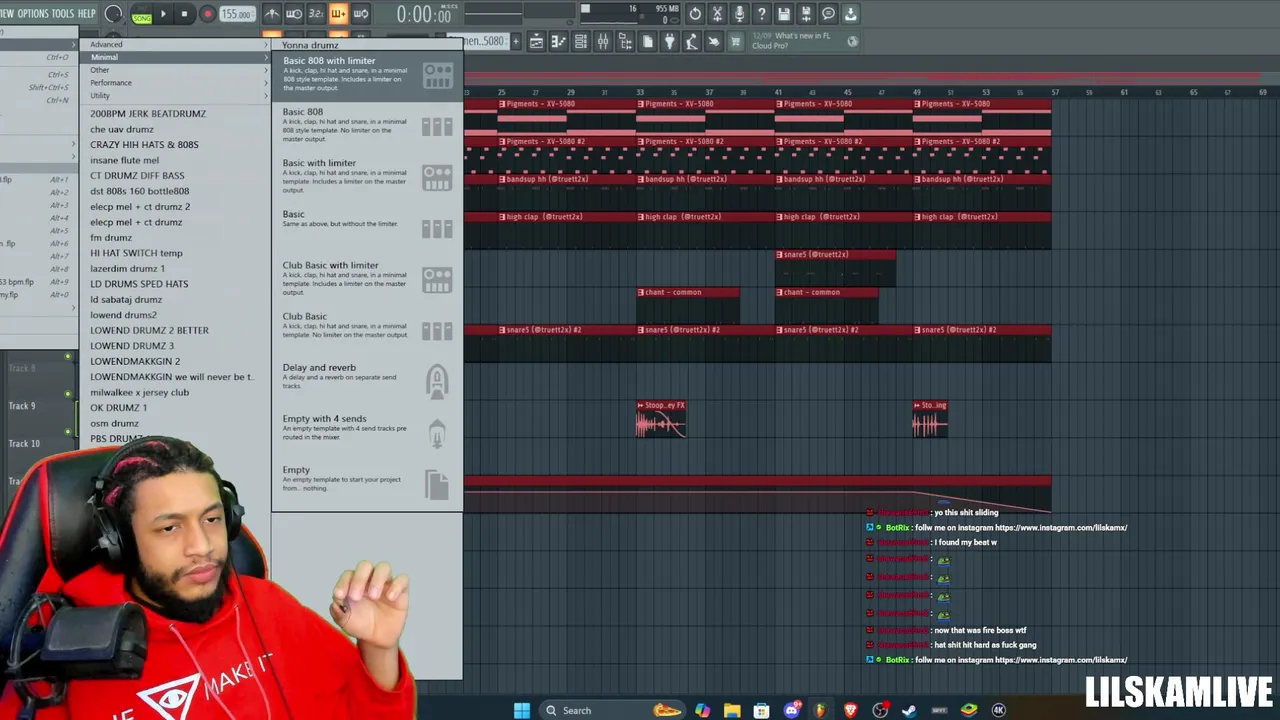This screenshot has width=1280, height=720.
Task: Click the export download icon
Action: [850, 14]
